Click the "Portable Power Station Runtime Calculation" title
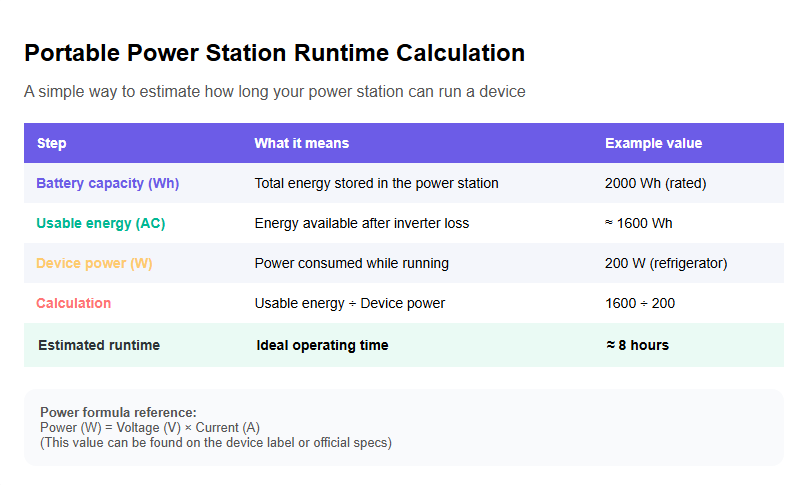The width and height of the screenshot is (804, 485). click(x=274, y=53)
